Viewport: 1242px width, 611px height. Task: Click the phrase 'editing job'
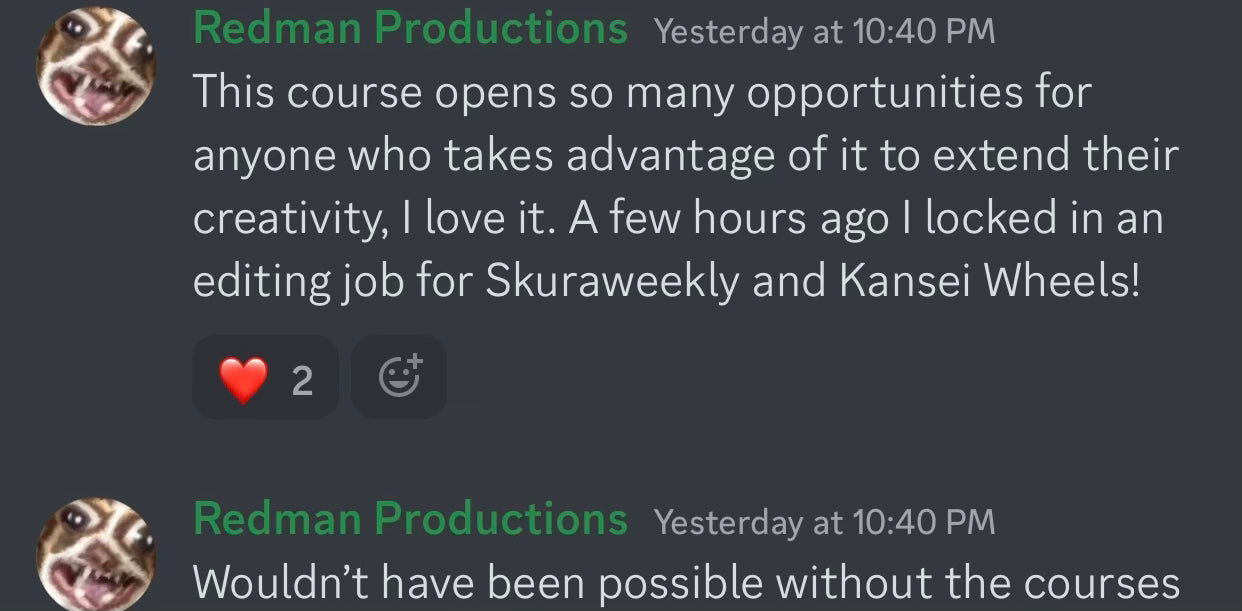tap(298, 282)
